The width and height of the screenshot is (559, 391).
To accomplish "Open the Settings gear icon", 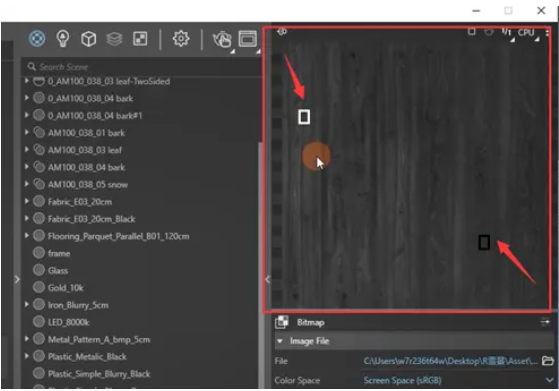I will coord(181,38).
